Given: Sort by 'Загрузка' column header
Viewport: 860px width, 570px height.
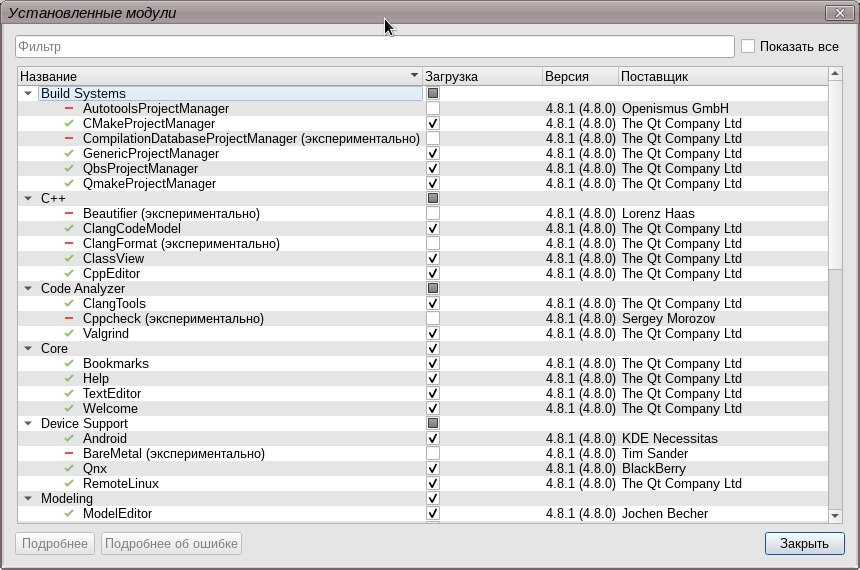Looking at the screenshot, I should 482,76.
